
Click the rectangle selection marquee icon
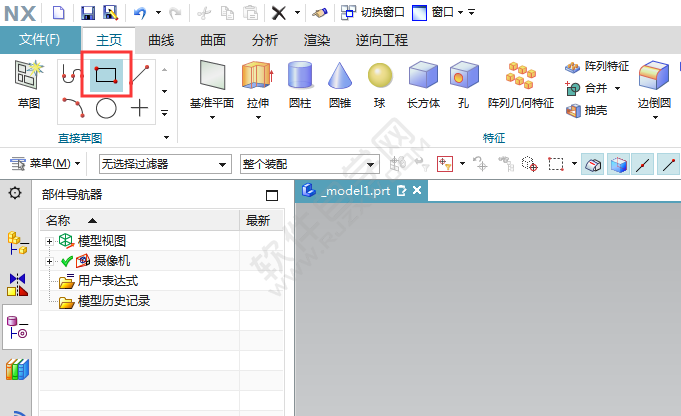point(556,164)
